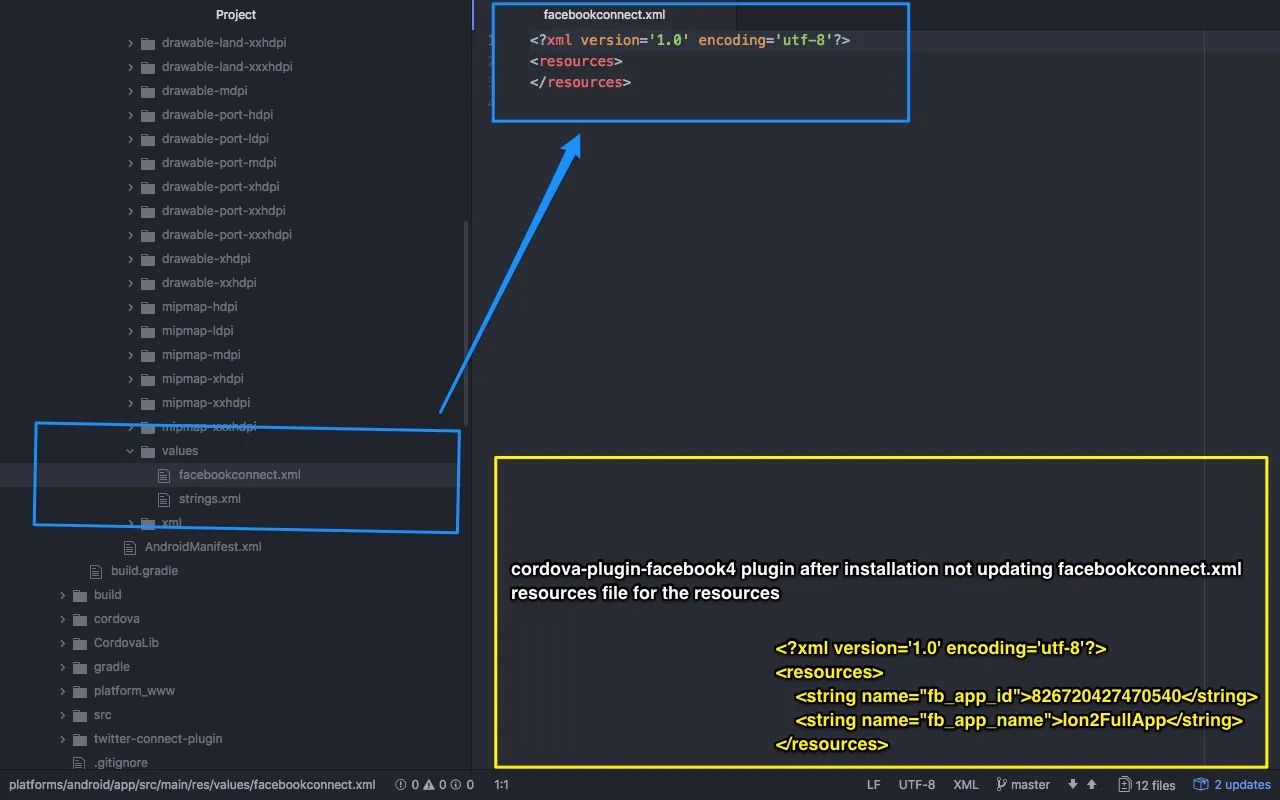1280x800 pixels.
Task: Expand the mipmap-hdpi folder chevron
Action: click(x=130, y=307)
